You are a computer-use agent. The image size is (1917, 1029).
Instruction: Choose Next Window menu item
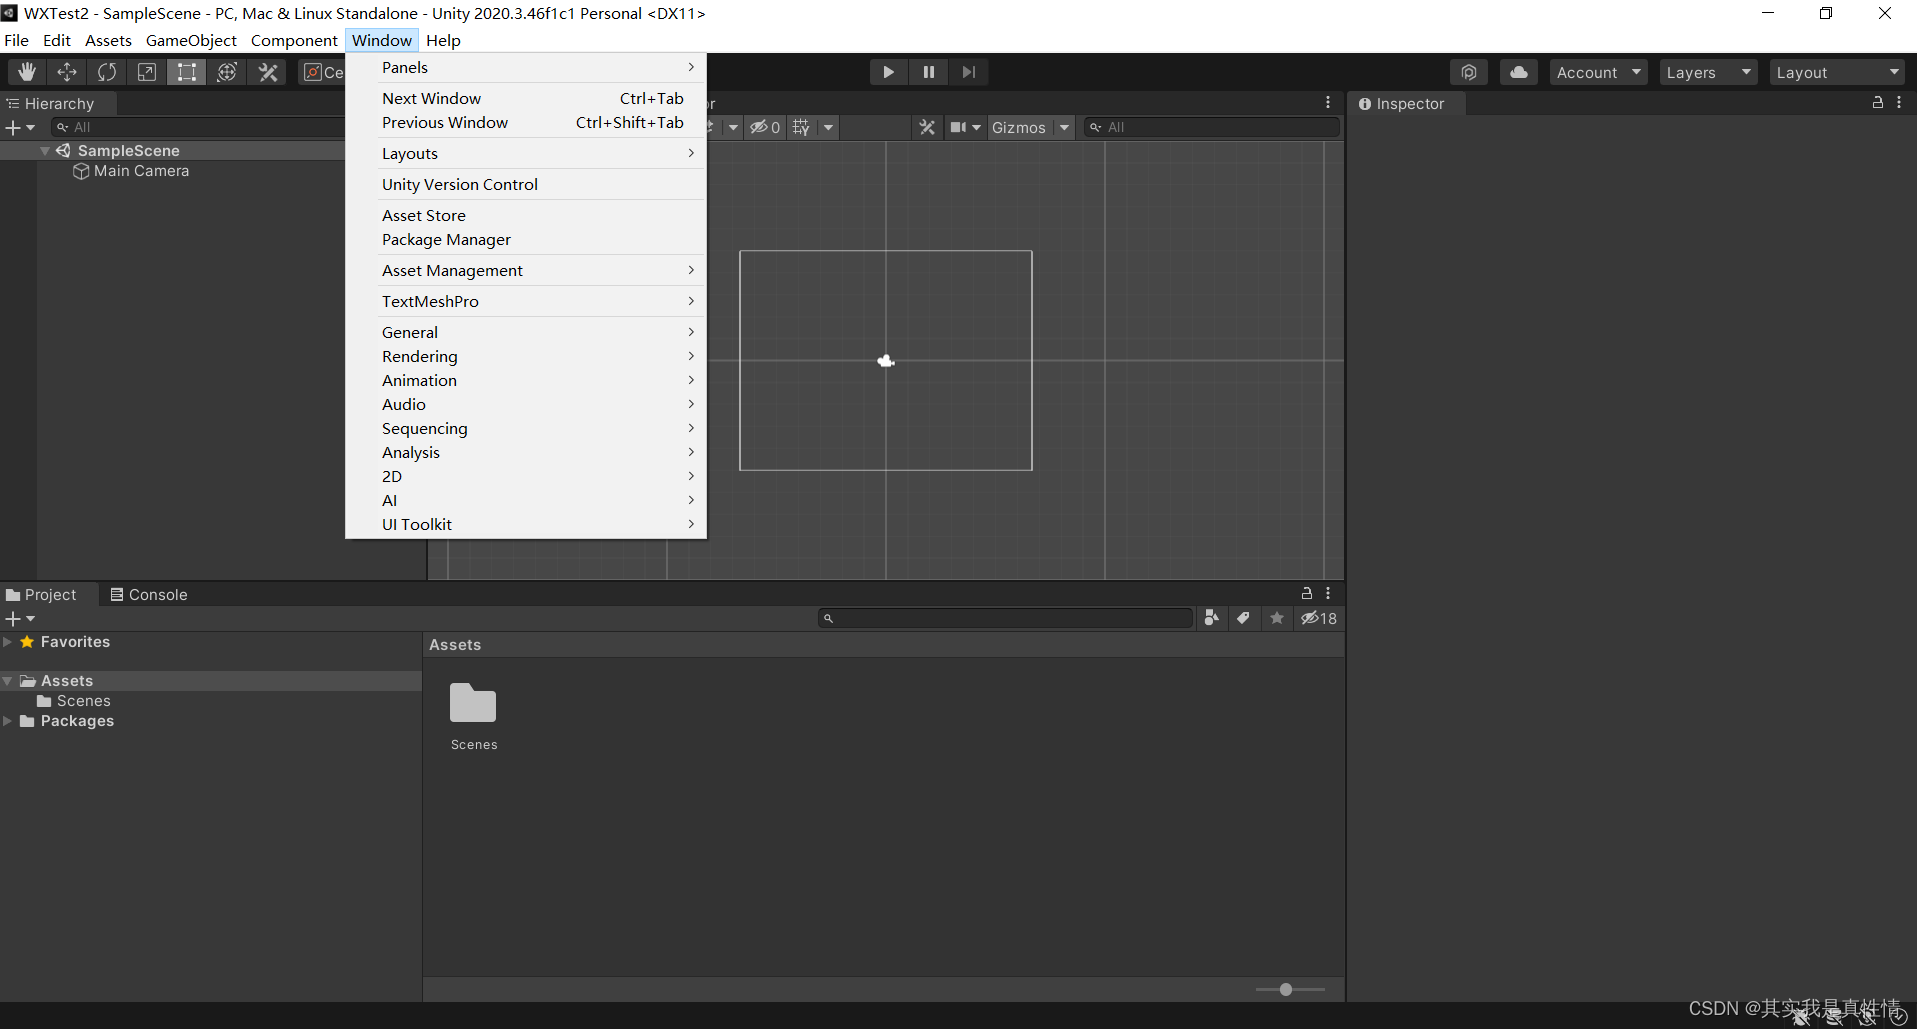coord(526,99)
